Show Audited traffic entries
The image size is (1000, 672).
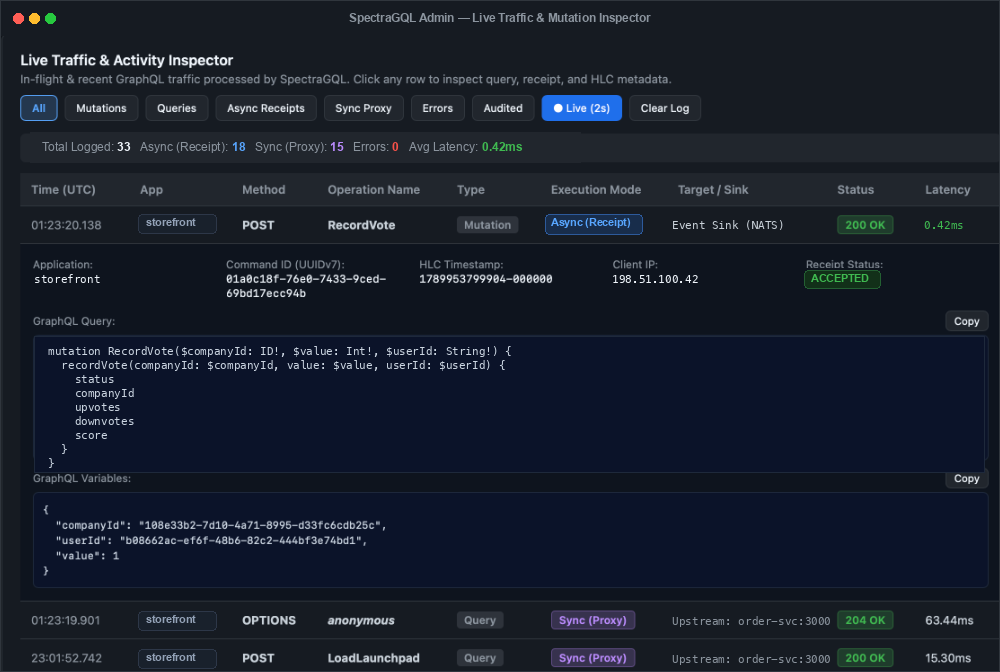[503, 108]
